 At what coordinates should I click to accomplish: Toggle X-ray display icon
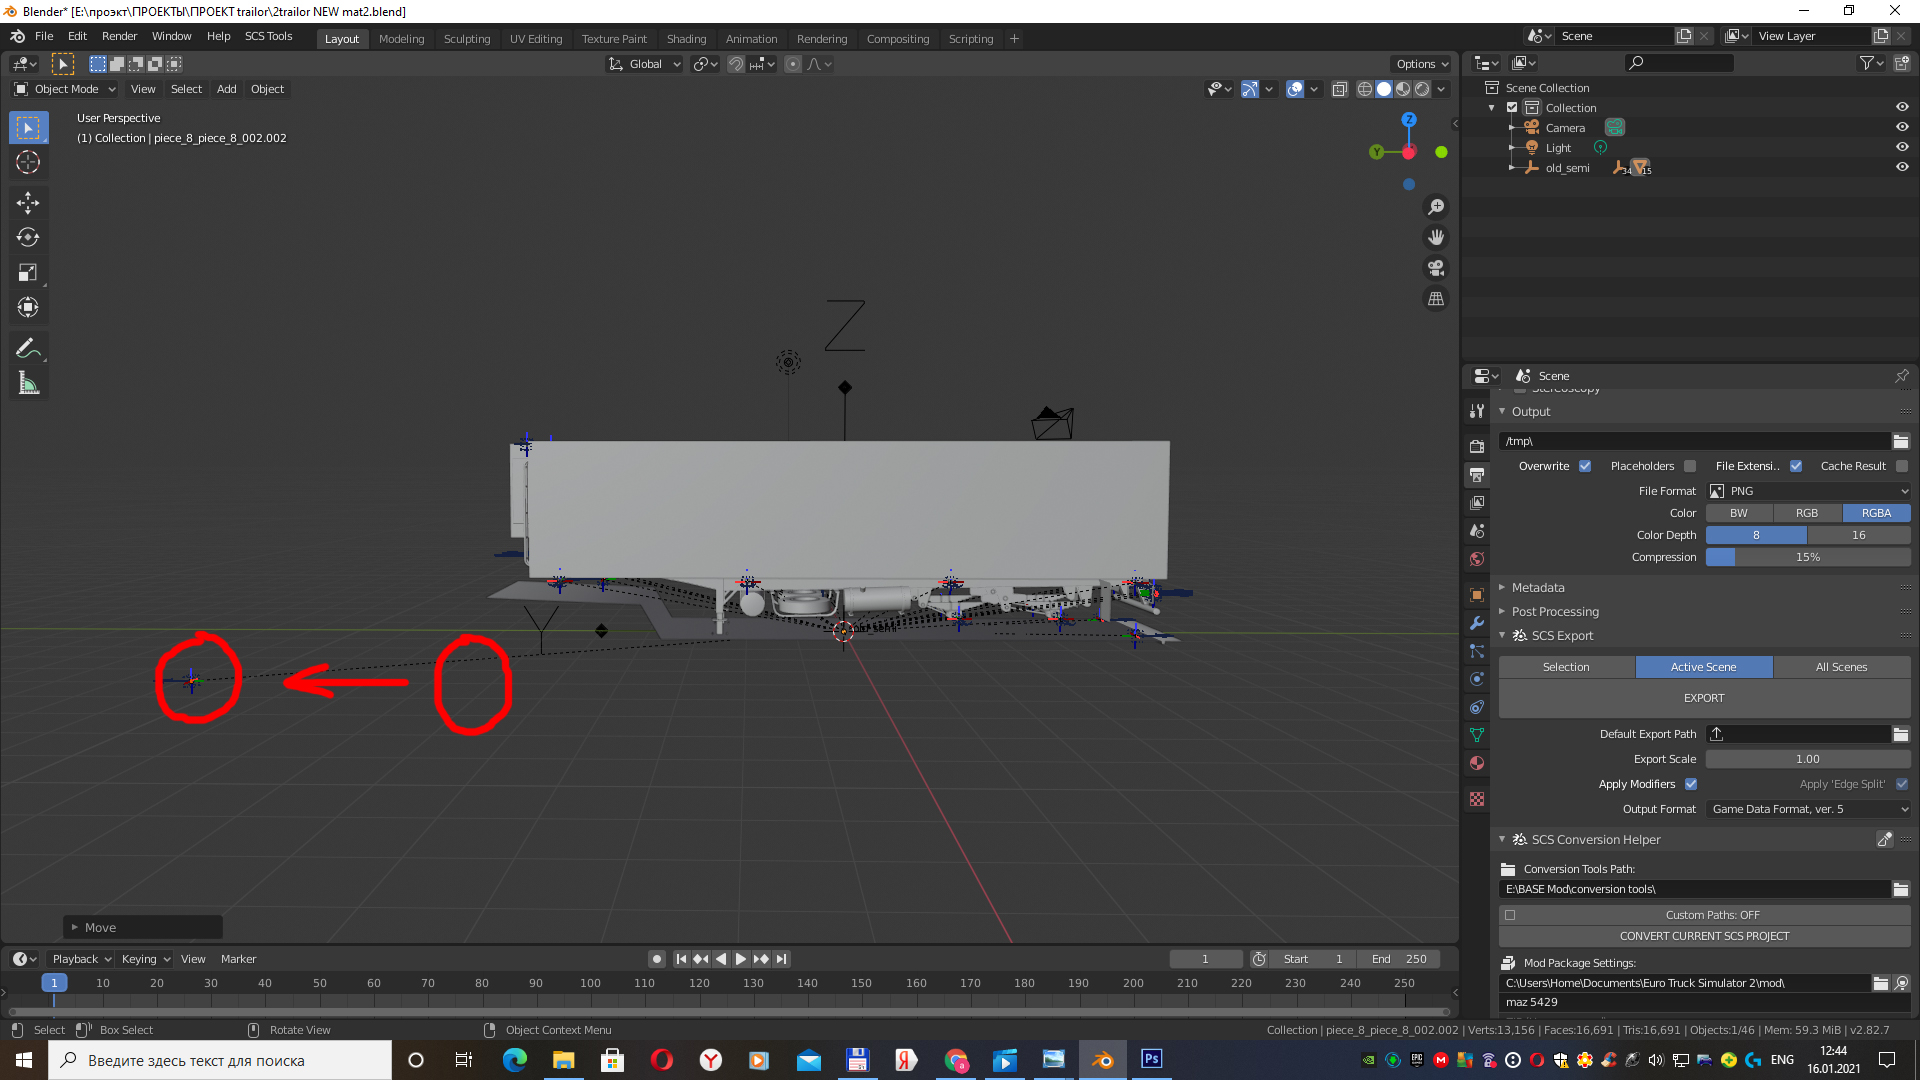[x=1340, y=89]
